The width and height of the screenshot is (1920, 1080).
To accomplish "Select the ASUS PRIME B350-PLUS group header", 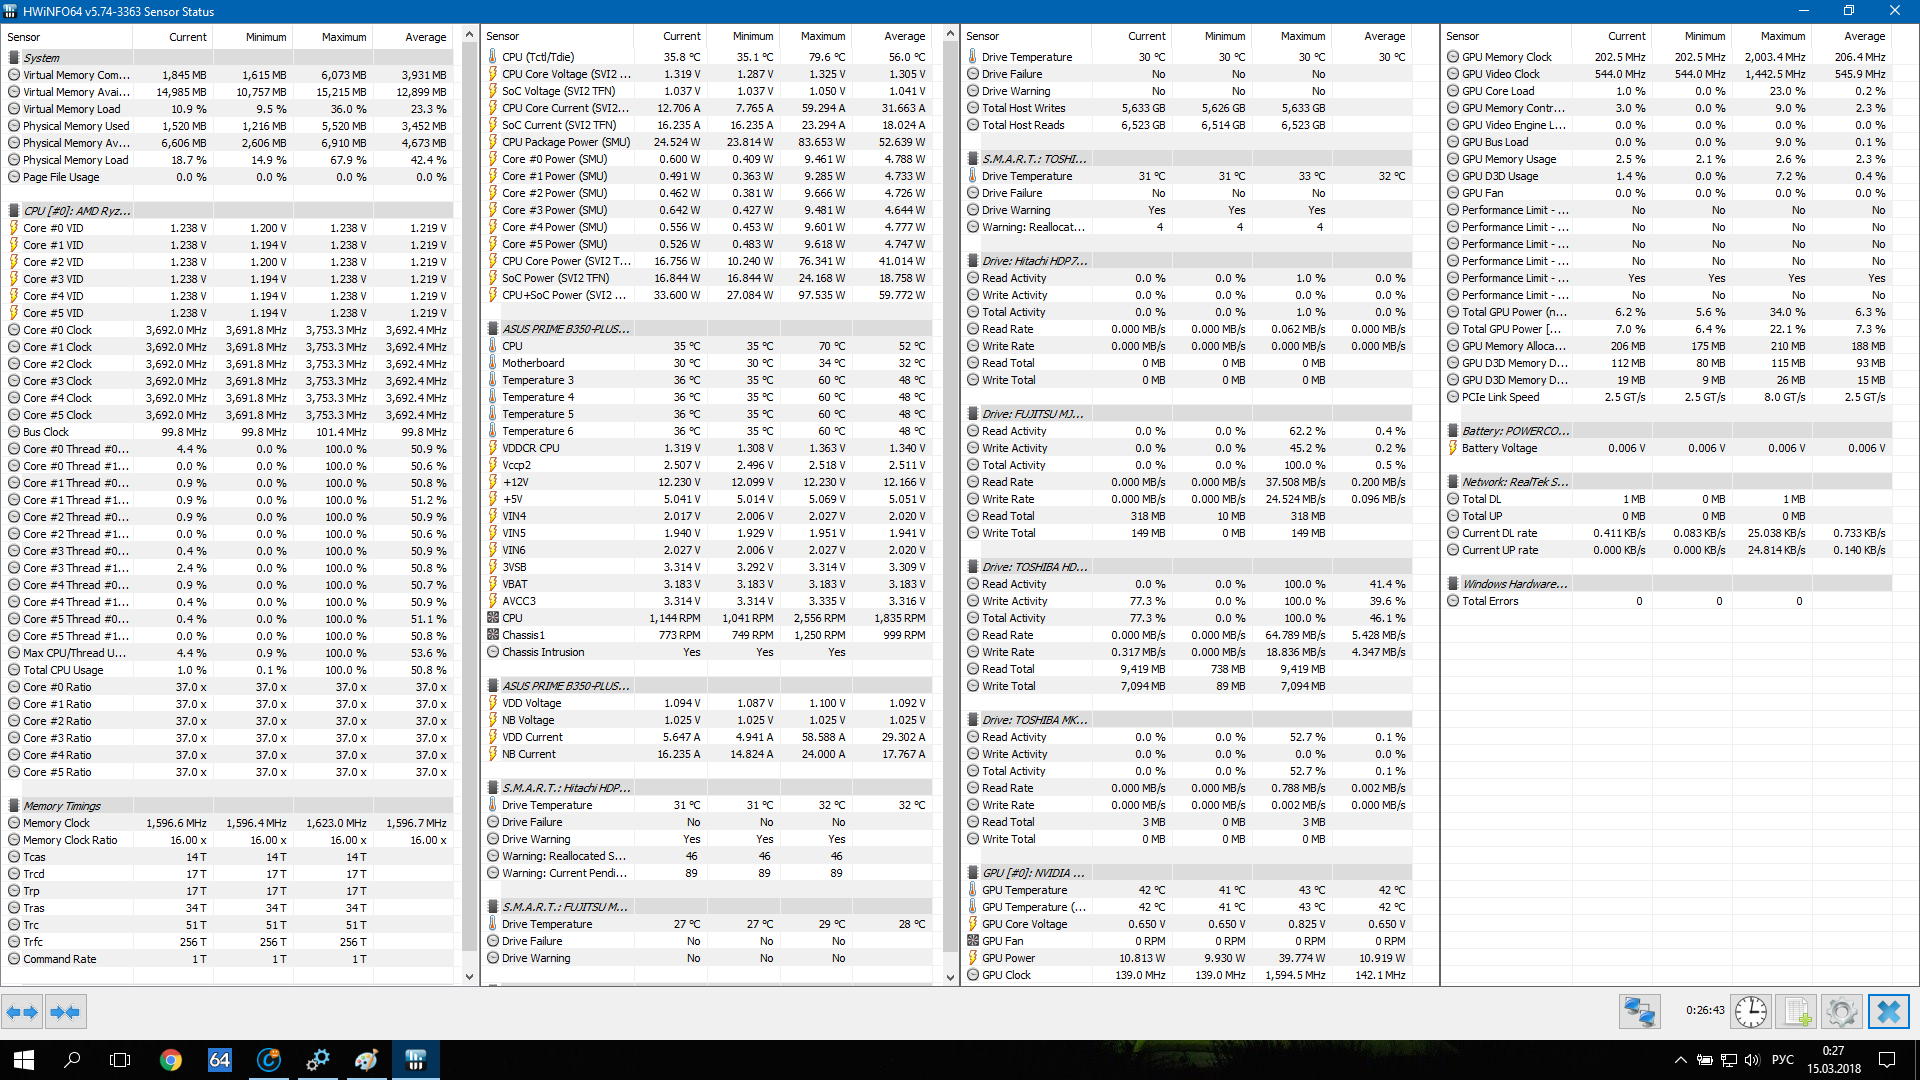I will pyautogui.click(x=565, y=329).
